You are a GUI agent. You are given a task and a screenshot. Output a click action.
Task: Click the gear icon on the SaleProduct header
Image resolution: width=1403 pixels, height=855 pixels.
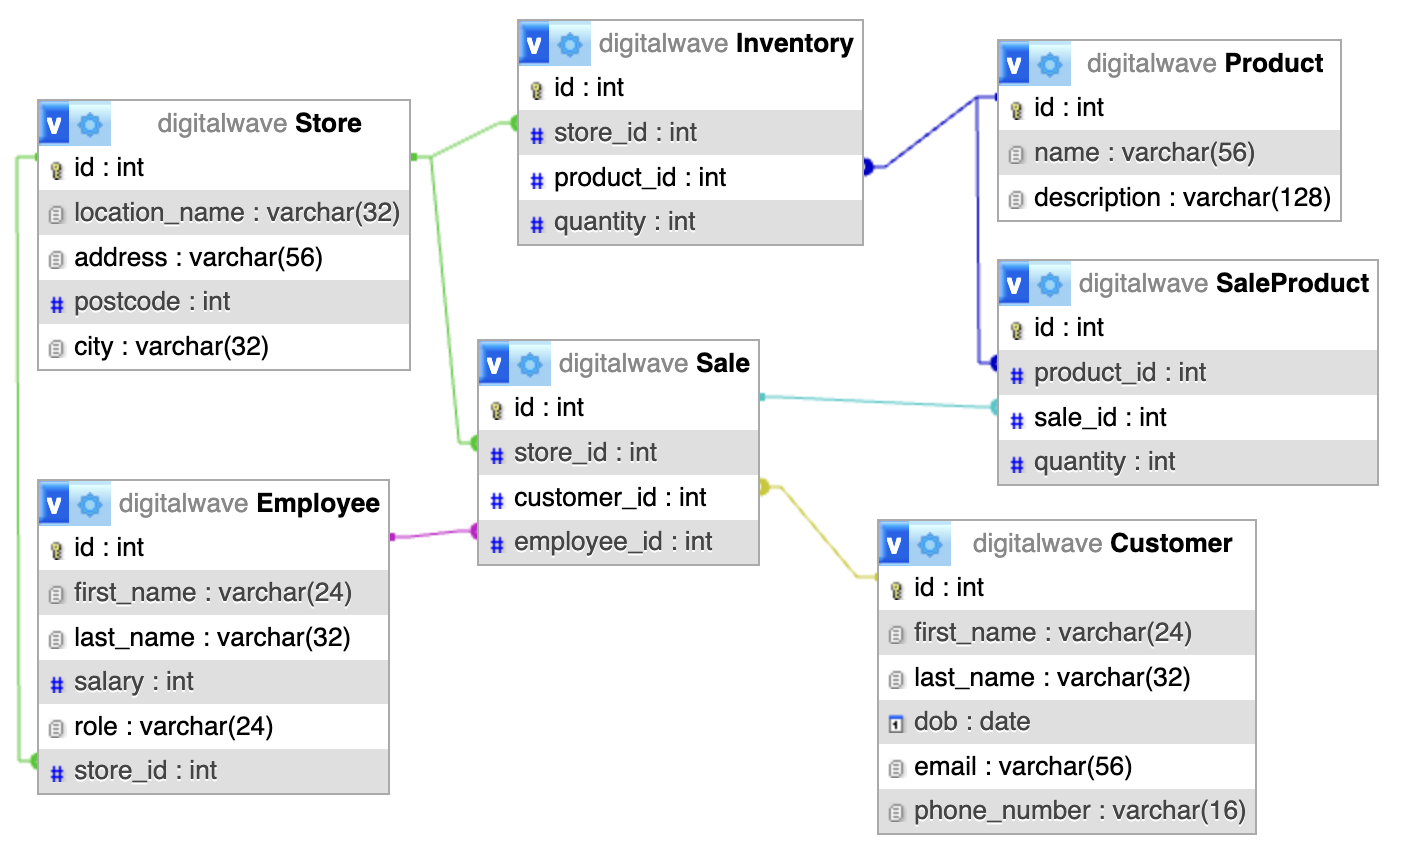tap(1050, 283)
